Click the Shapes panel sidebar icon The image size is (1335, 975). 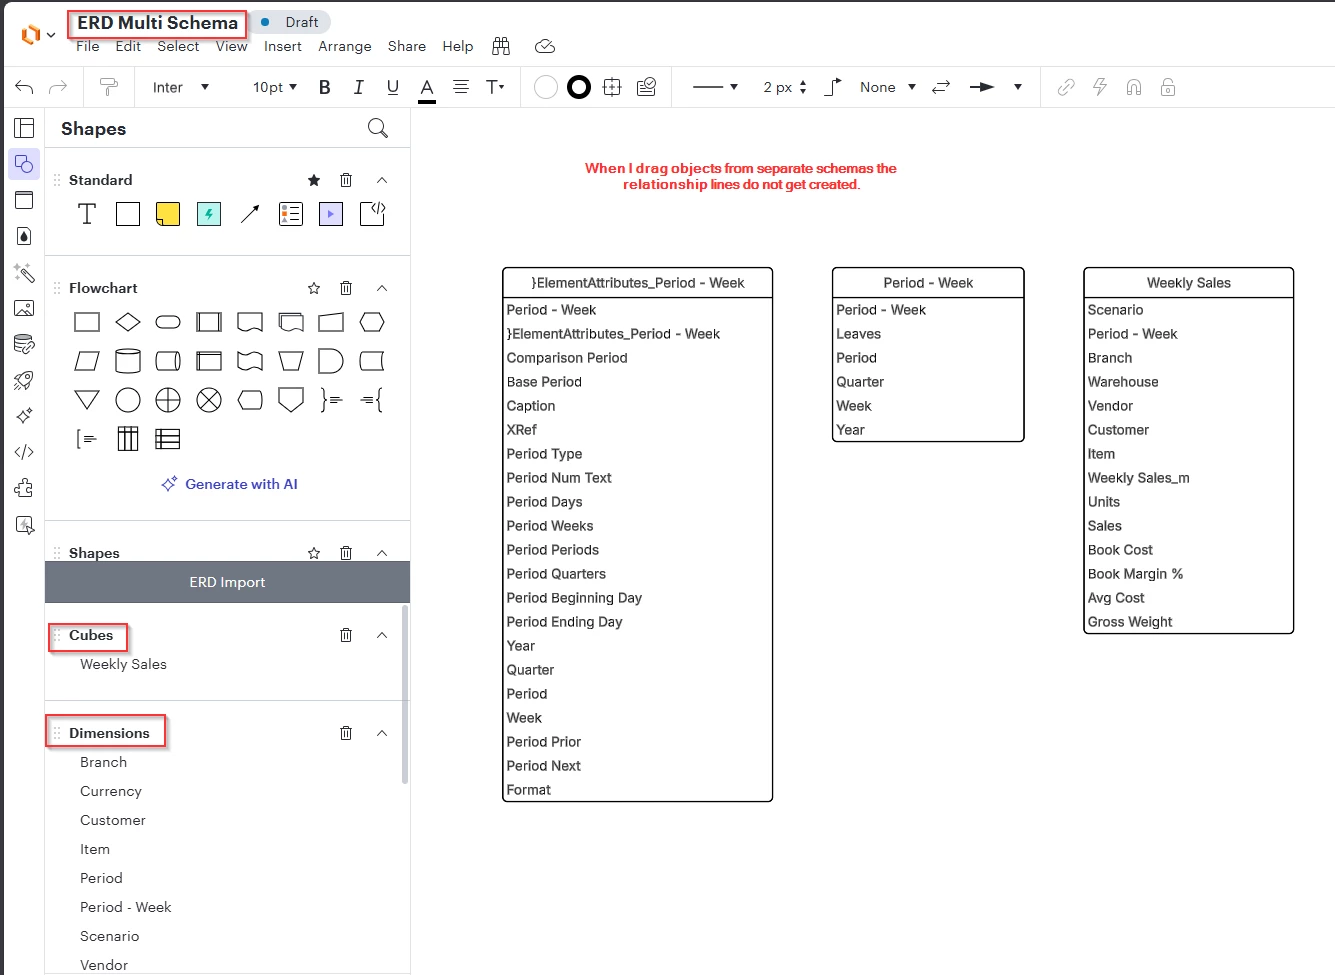(x=24, y=164)
